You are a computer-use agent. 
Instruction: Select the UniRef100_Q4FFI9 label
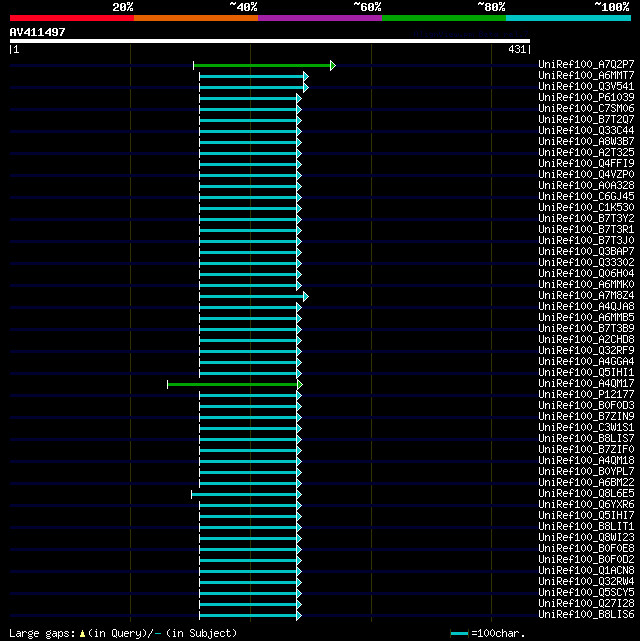click(586, 164)
